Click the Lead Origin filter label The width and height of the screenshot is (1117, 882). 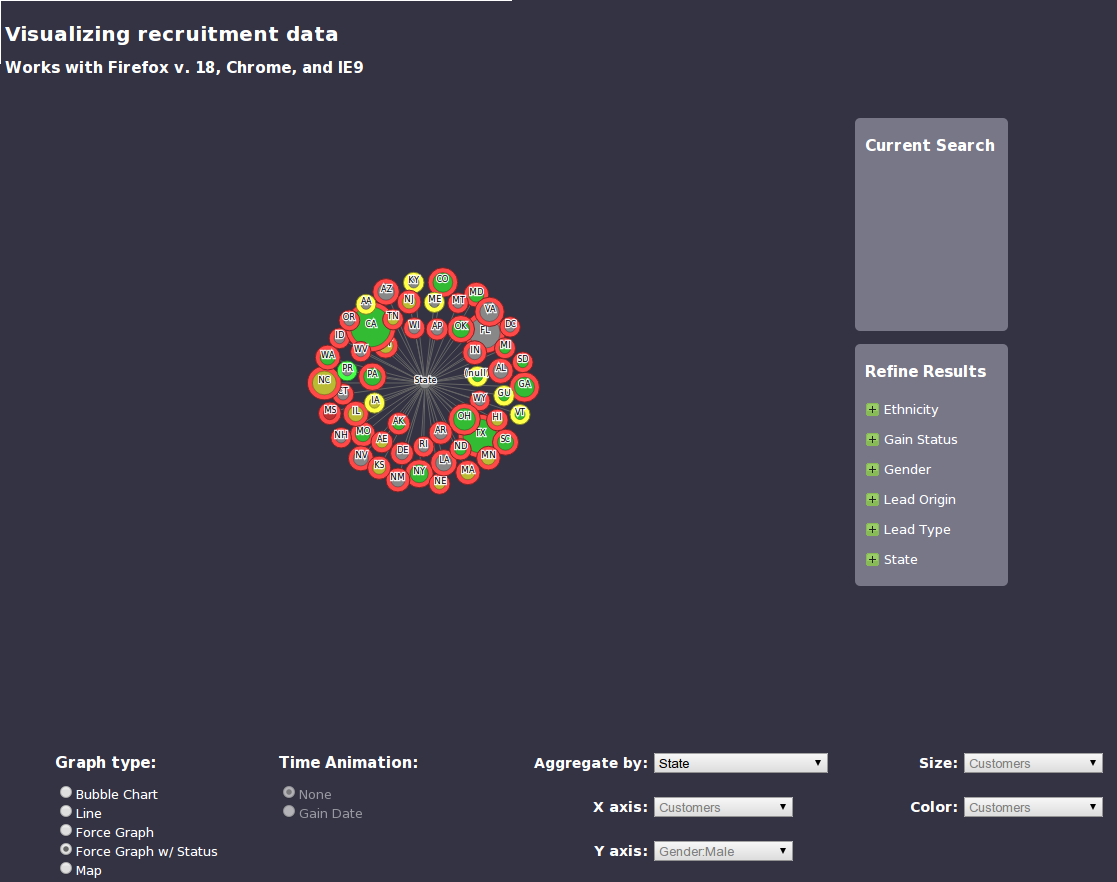919,500
